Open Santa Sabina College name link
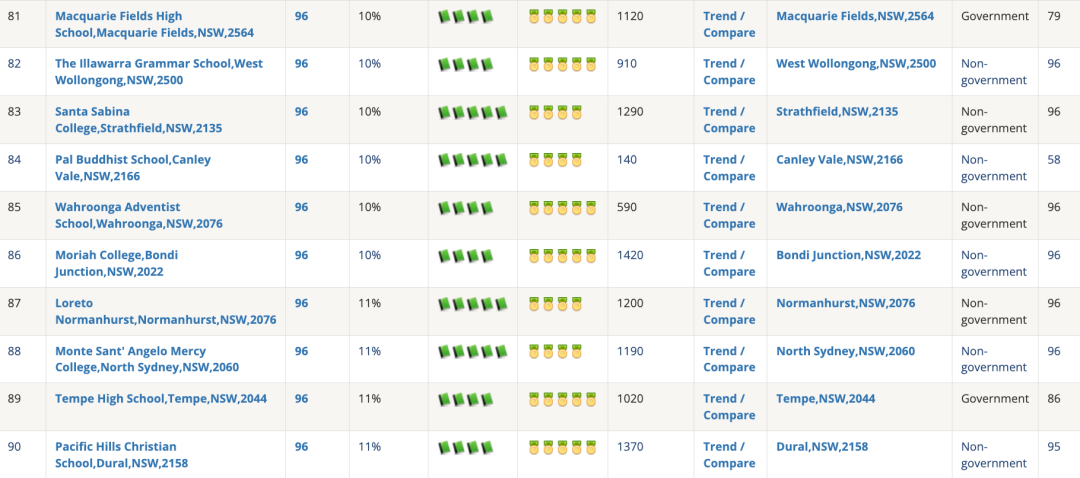The image size is (1080, 478). click(138, 120)
